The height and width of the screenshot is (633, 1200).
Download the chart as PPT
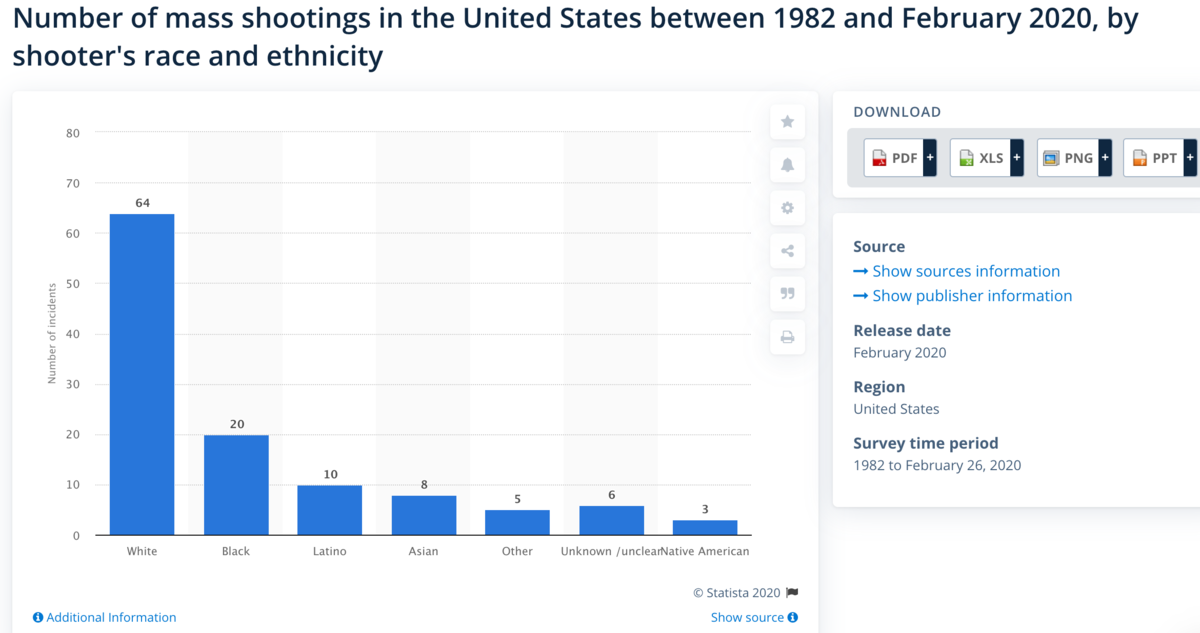1153,158
